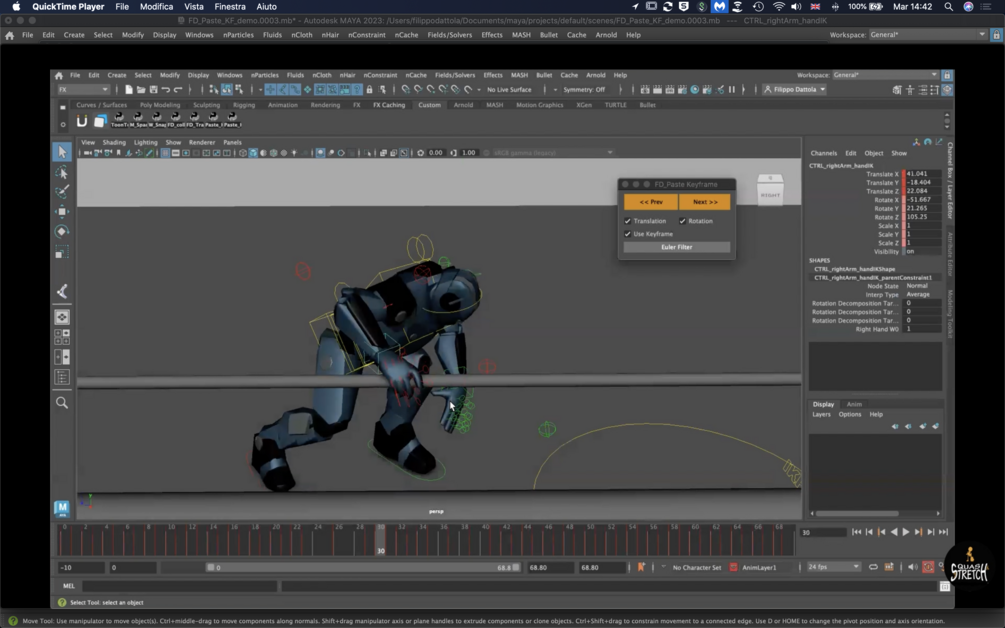Open the Workspace General dropdown
This screenshot has height=628, width=1005.
(x=885, y=75)
